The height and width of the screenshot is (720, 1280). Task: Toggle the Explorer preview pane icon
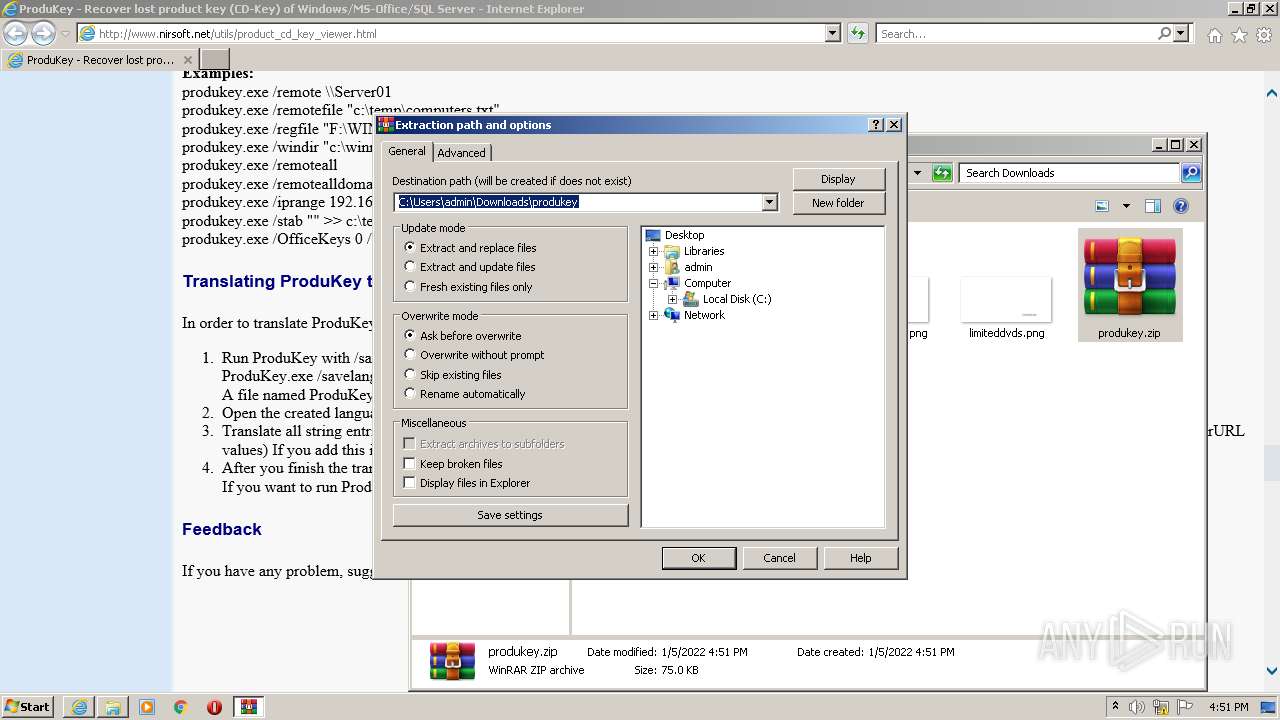point(1152,206)
